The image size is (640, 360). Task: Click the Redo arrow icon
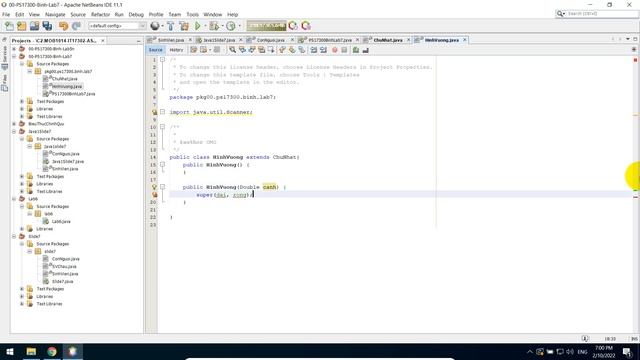pos(76,26)
